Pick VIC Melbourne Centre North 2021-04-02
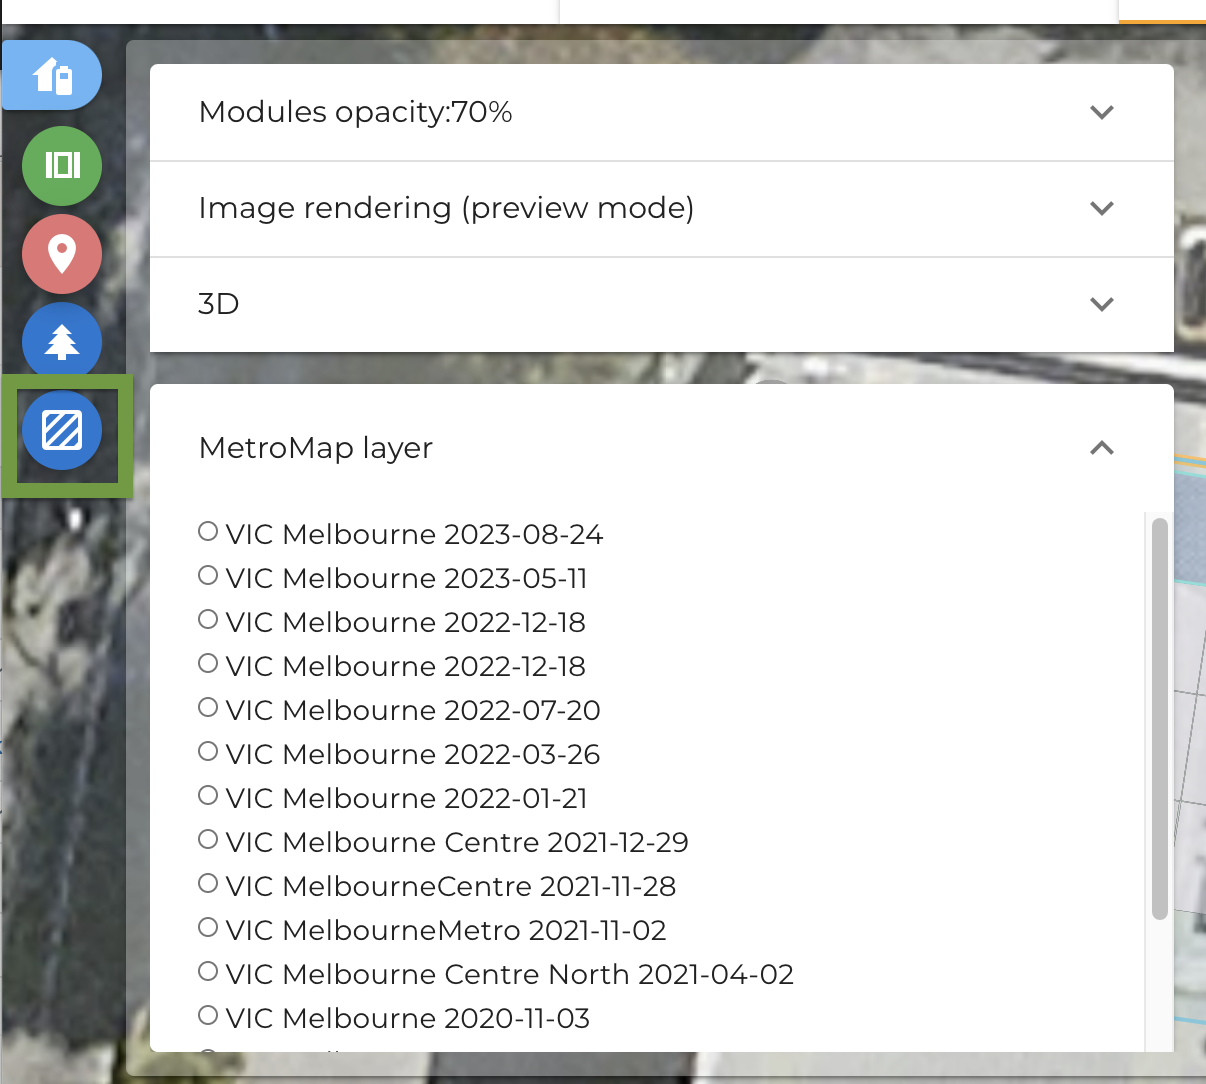This screenshot has width=1206, height=1084. tap(208, 971)
